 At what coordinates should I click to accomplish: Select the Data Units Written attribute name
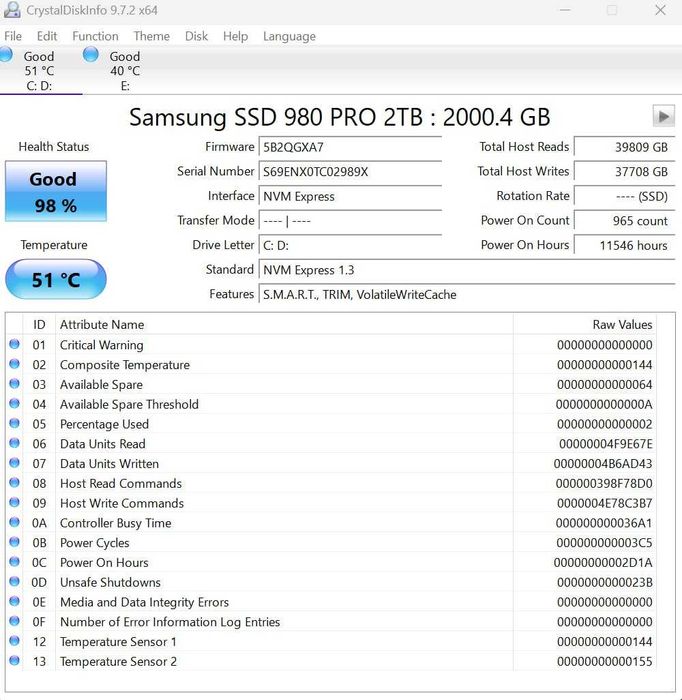pos(109,464)
